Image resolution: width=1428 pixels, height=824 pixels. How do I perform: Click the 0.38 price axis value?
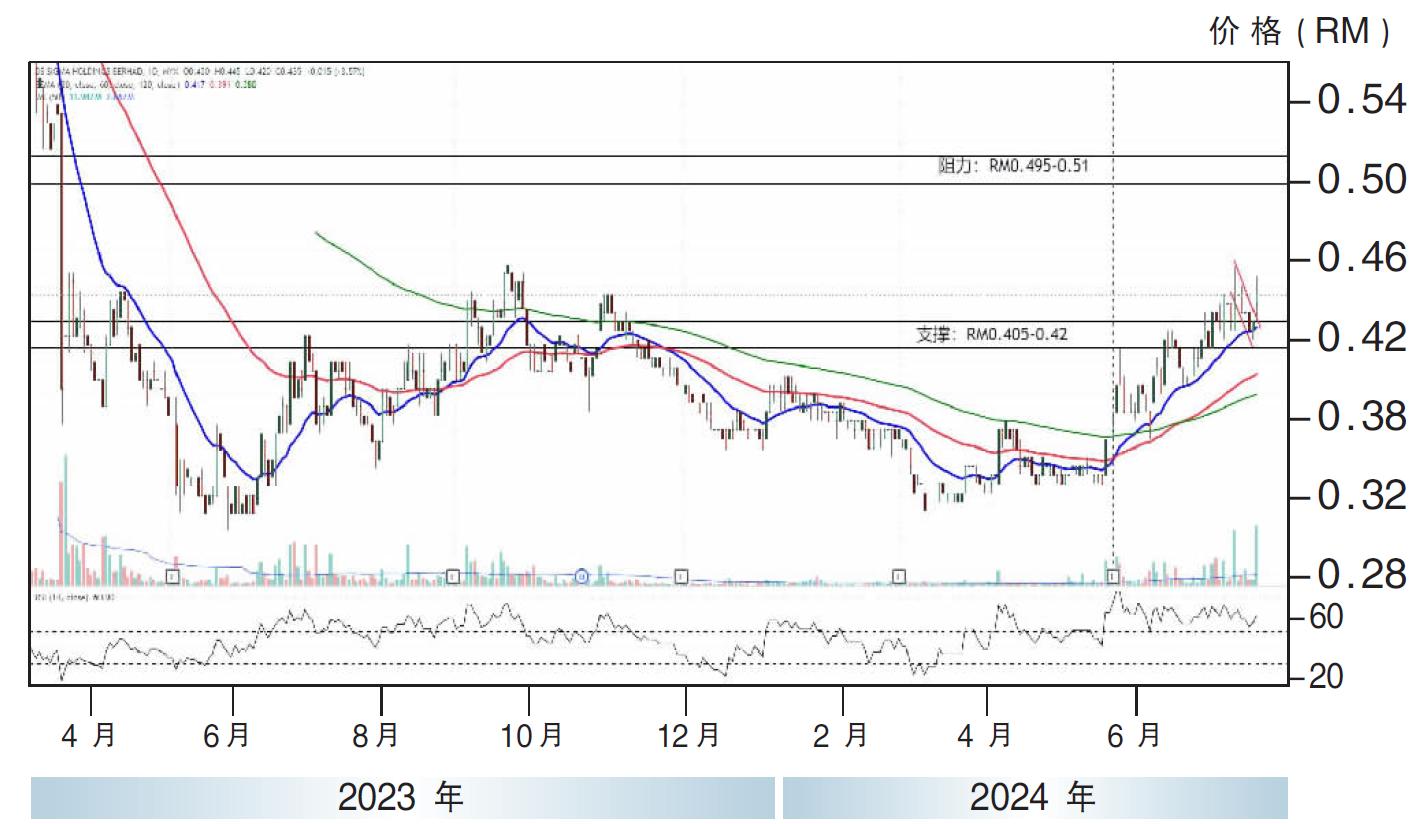click(1362, 417)
